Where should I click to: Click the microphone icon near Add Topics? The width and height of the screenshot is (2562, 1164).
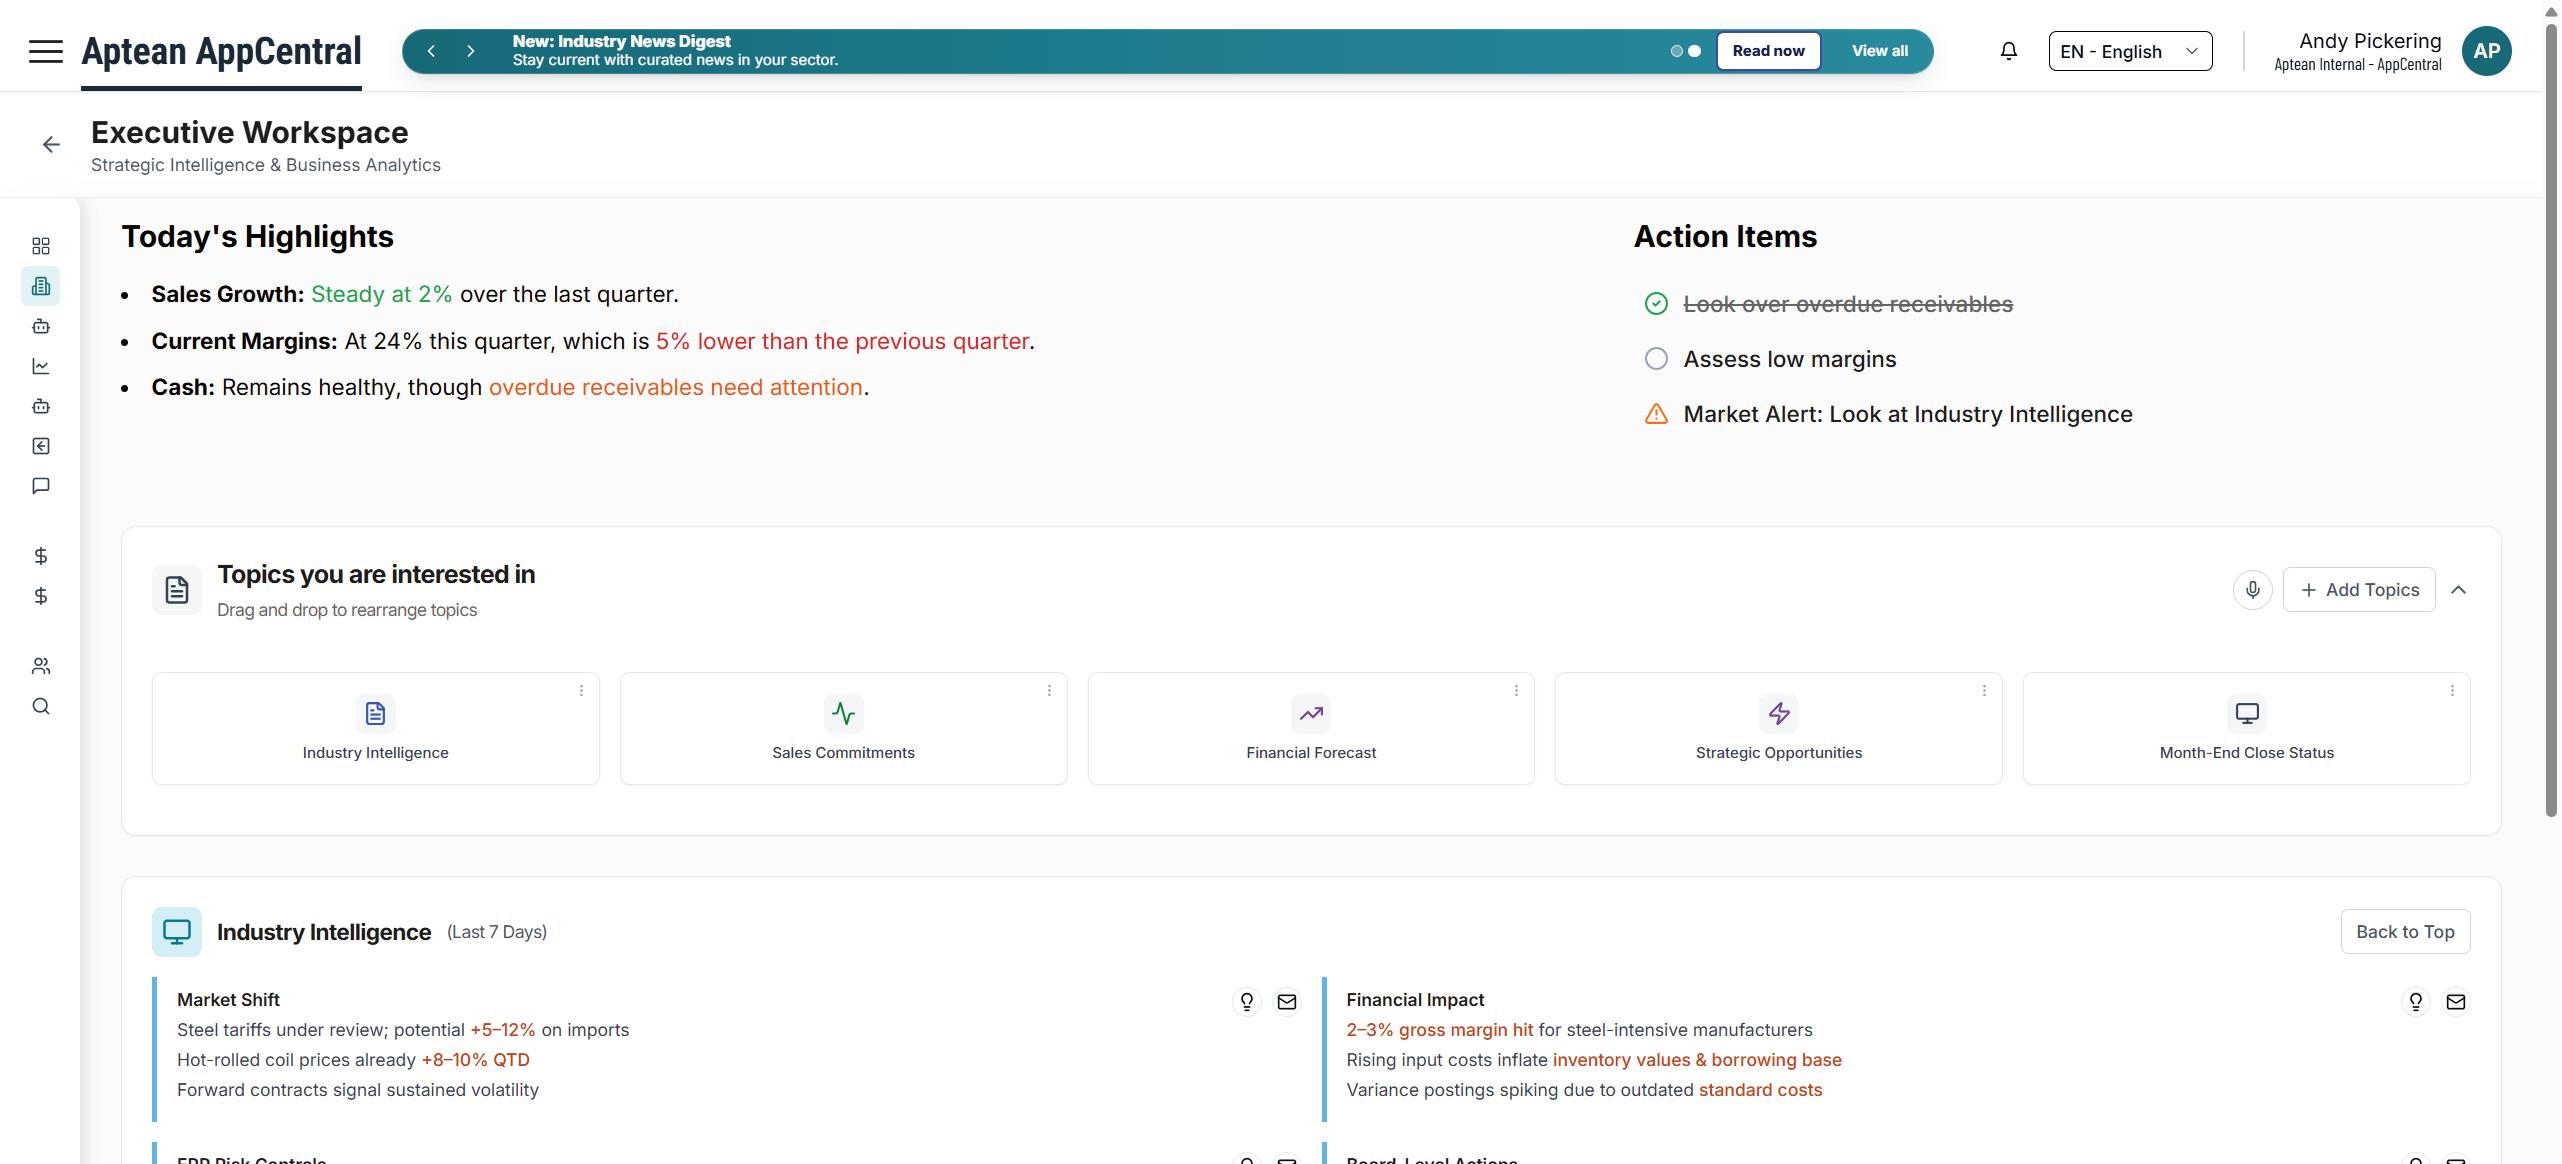coord(2252,590)
